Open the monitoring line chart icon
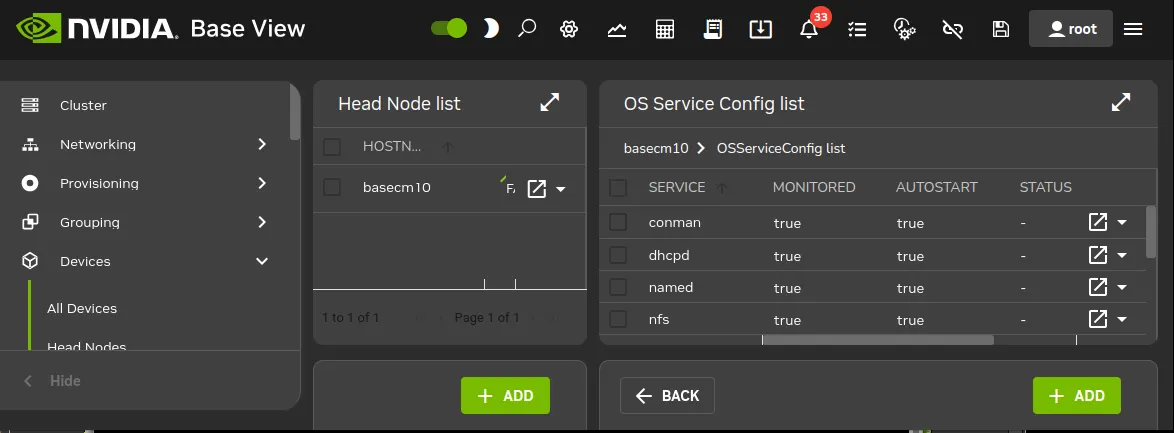The image size is (1174, 433). pyautogui.click(x=617, y=29)
